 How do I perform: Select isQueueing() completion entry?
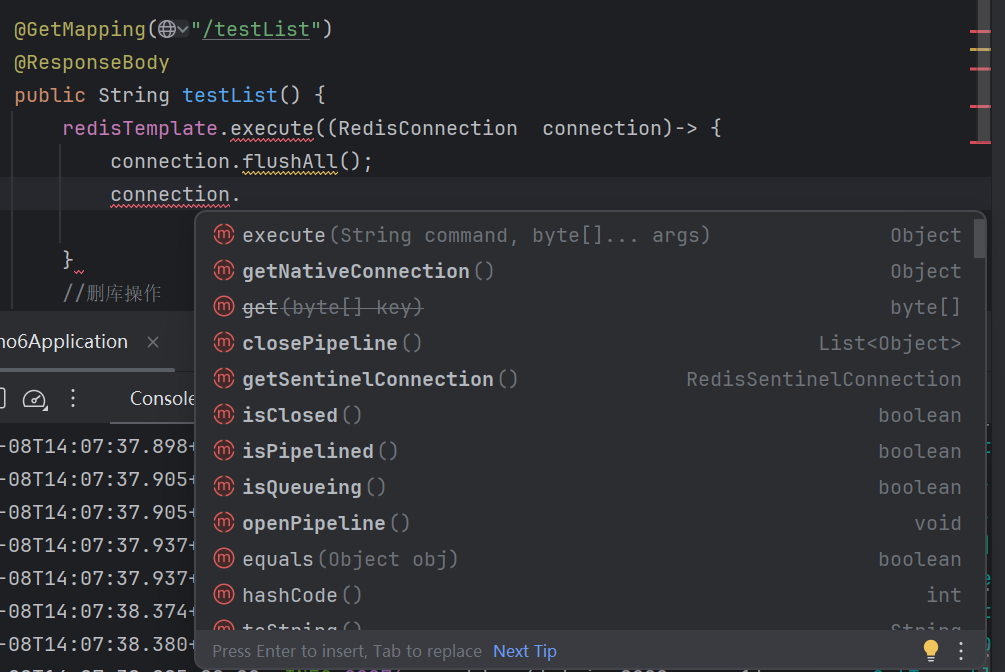(589, 487)
